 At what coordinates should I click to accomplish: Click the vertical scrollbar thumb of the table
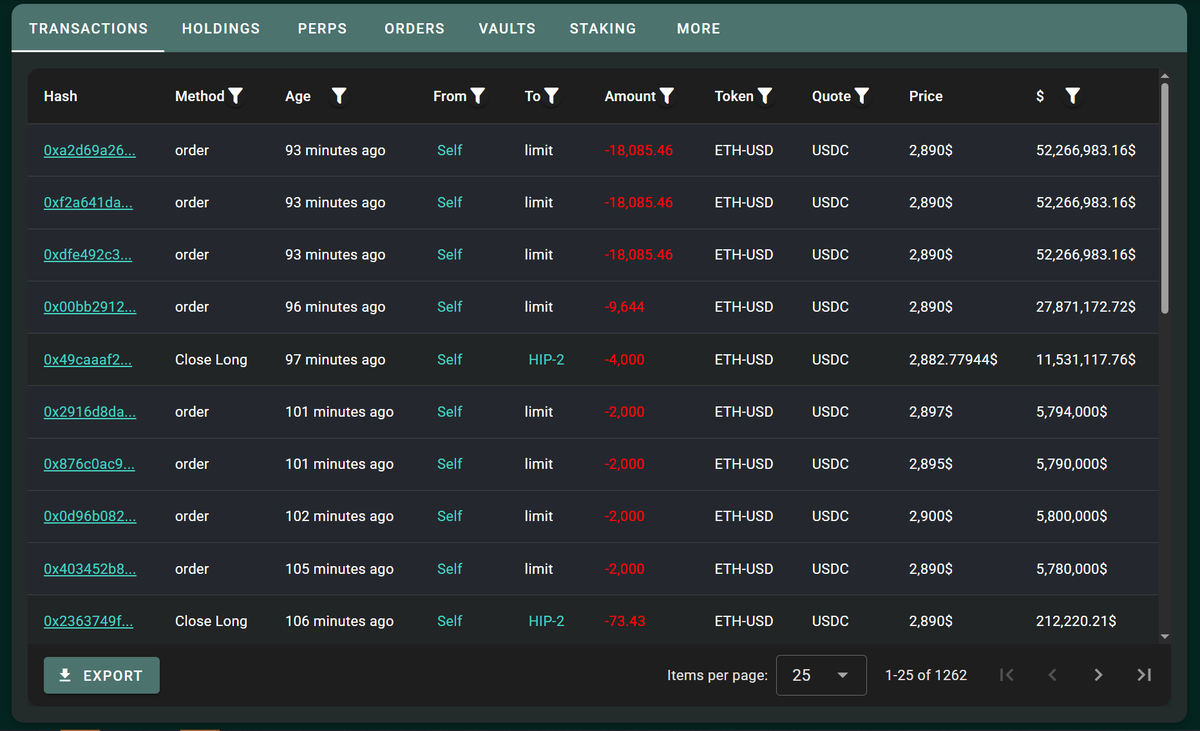tap(1164, 198)
